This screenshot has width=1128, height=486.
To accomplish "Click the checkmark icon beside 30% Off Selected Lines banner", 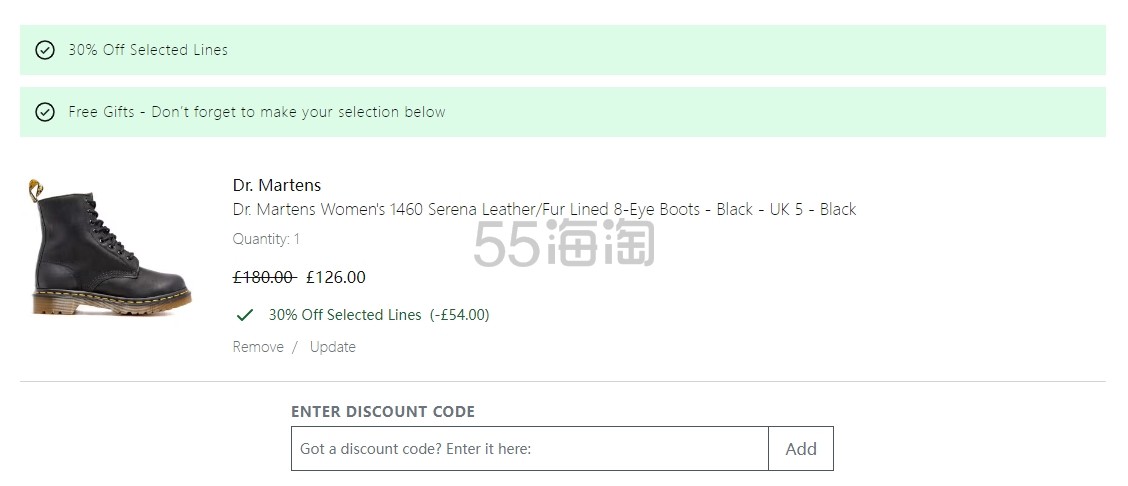I will tap(45, 50).
